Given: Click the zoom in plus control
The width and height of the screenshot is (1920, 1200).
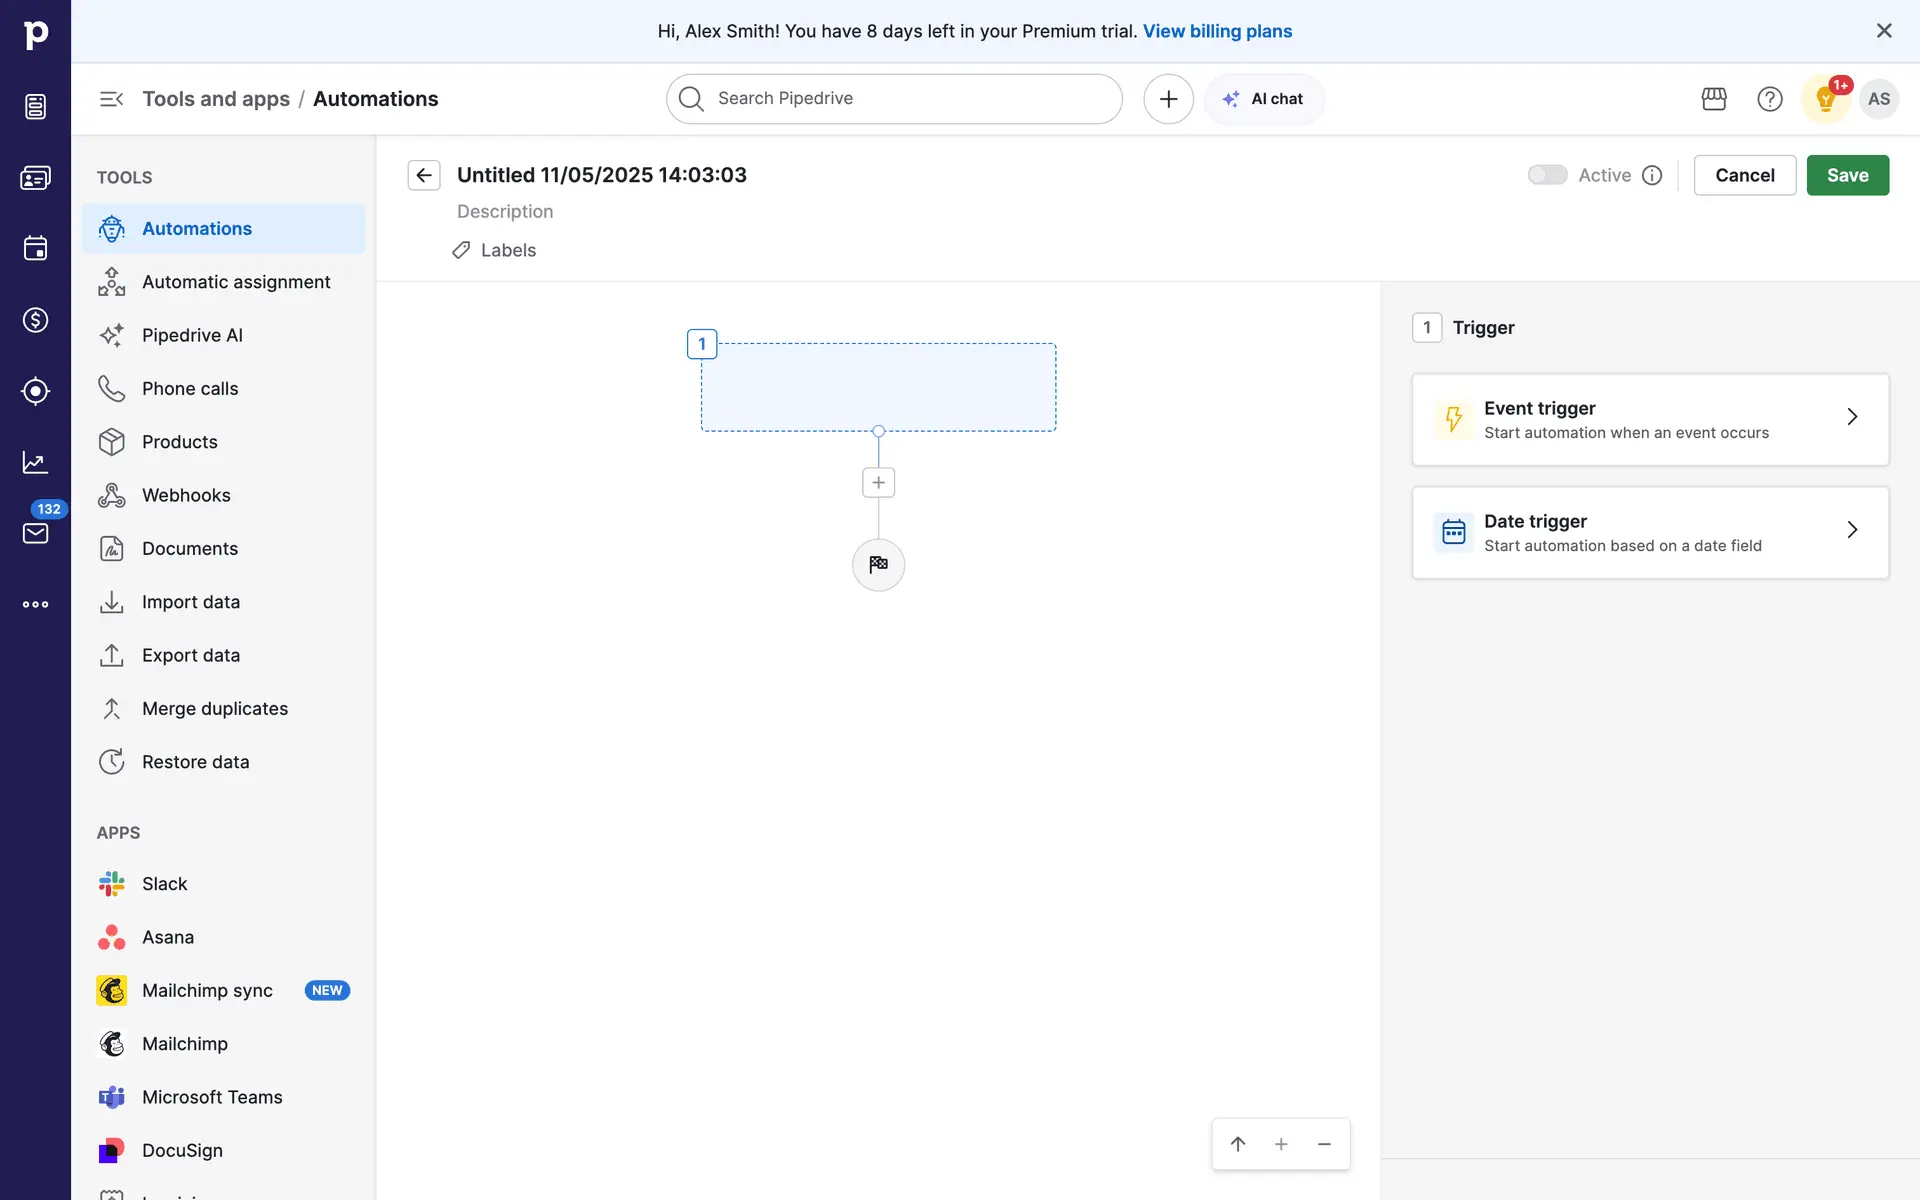Looking at the screenshot, I should click(x=1281, y=1144).
